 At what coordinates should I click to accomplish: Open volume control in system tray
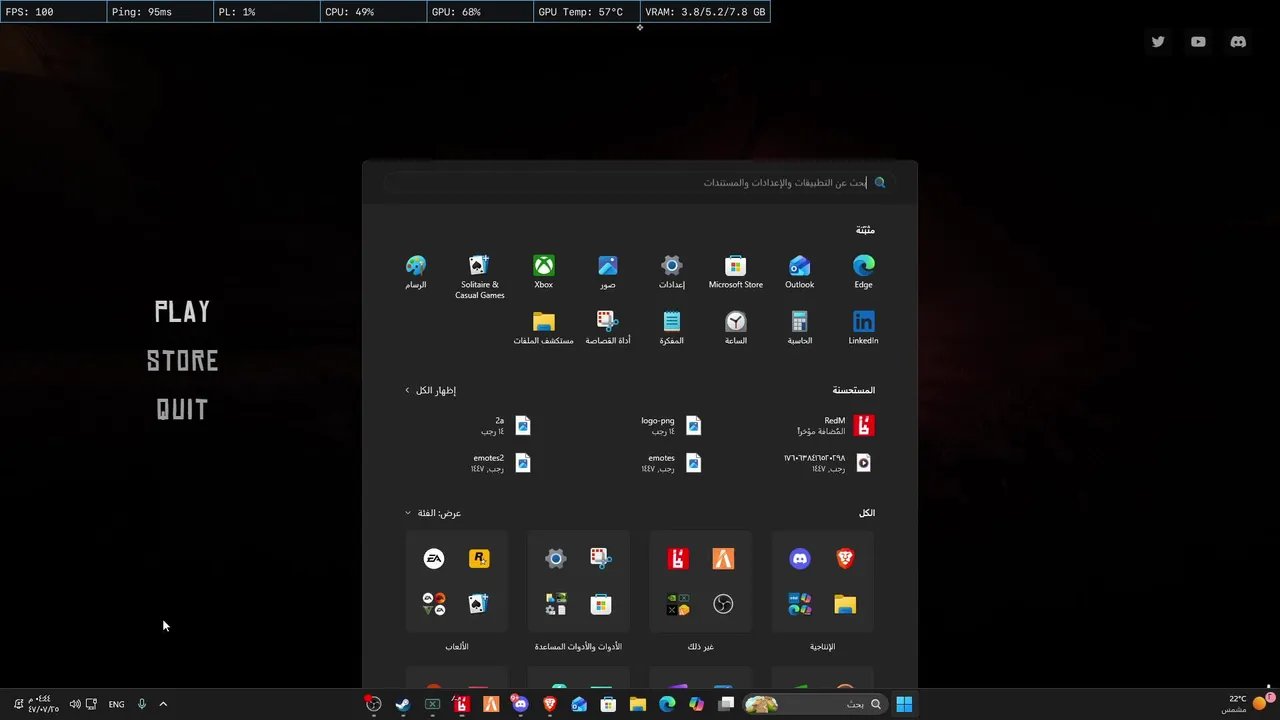pos(75,704)
